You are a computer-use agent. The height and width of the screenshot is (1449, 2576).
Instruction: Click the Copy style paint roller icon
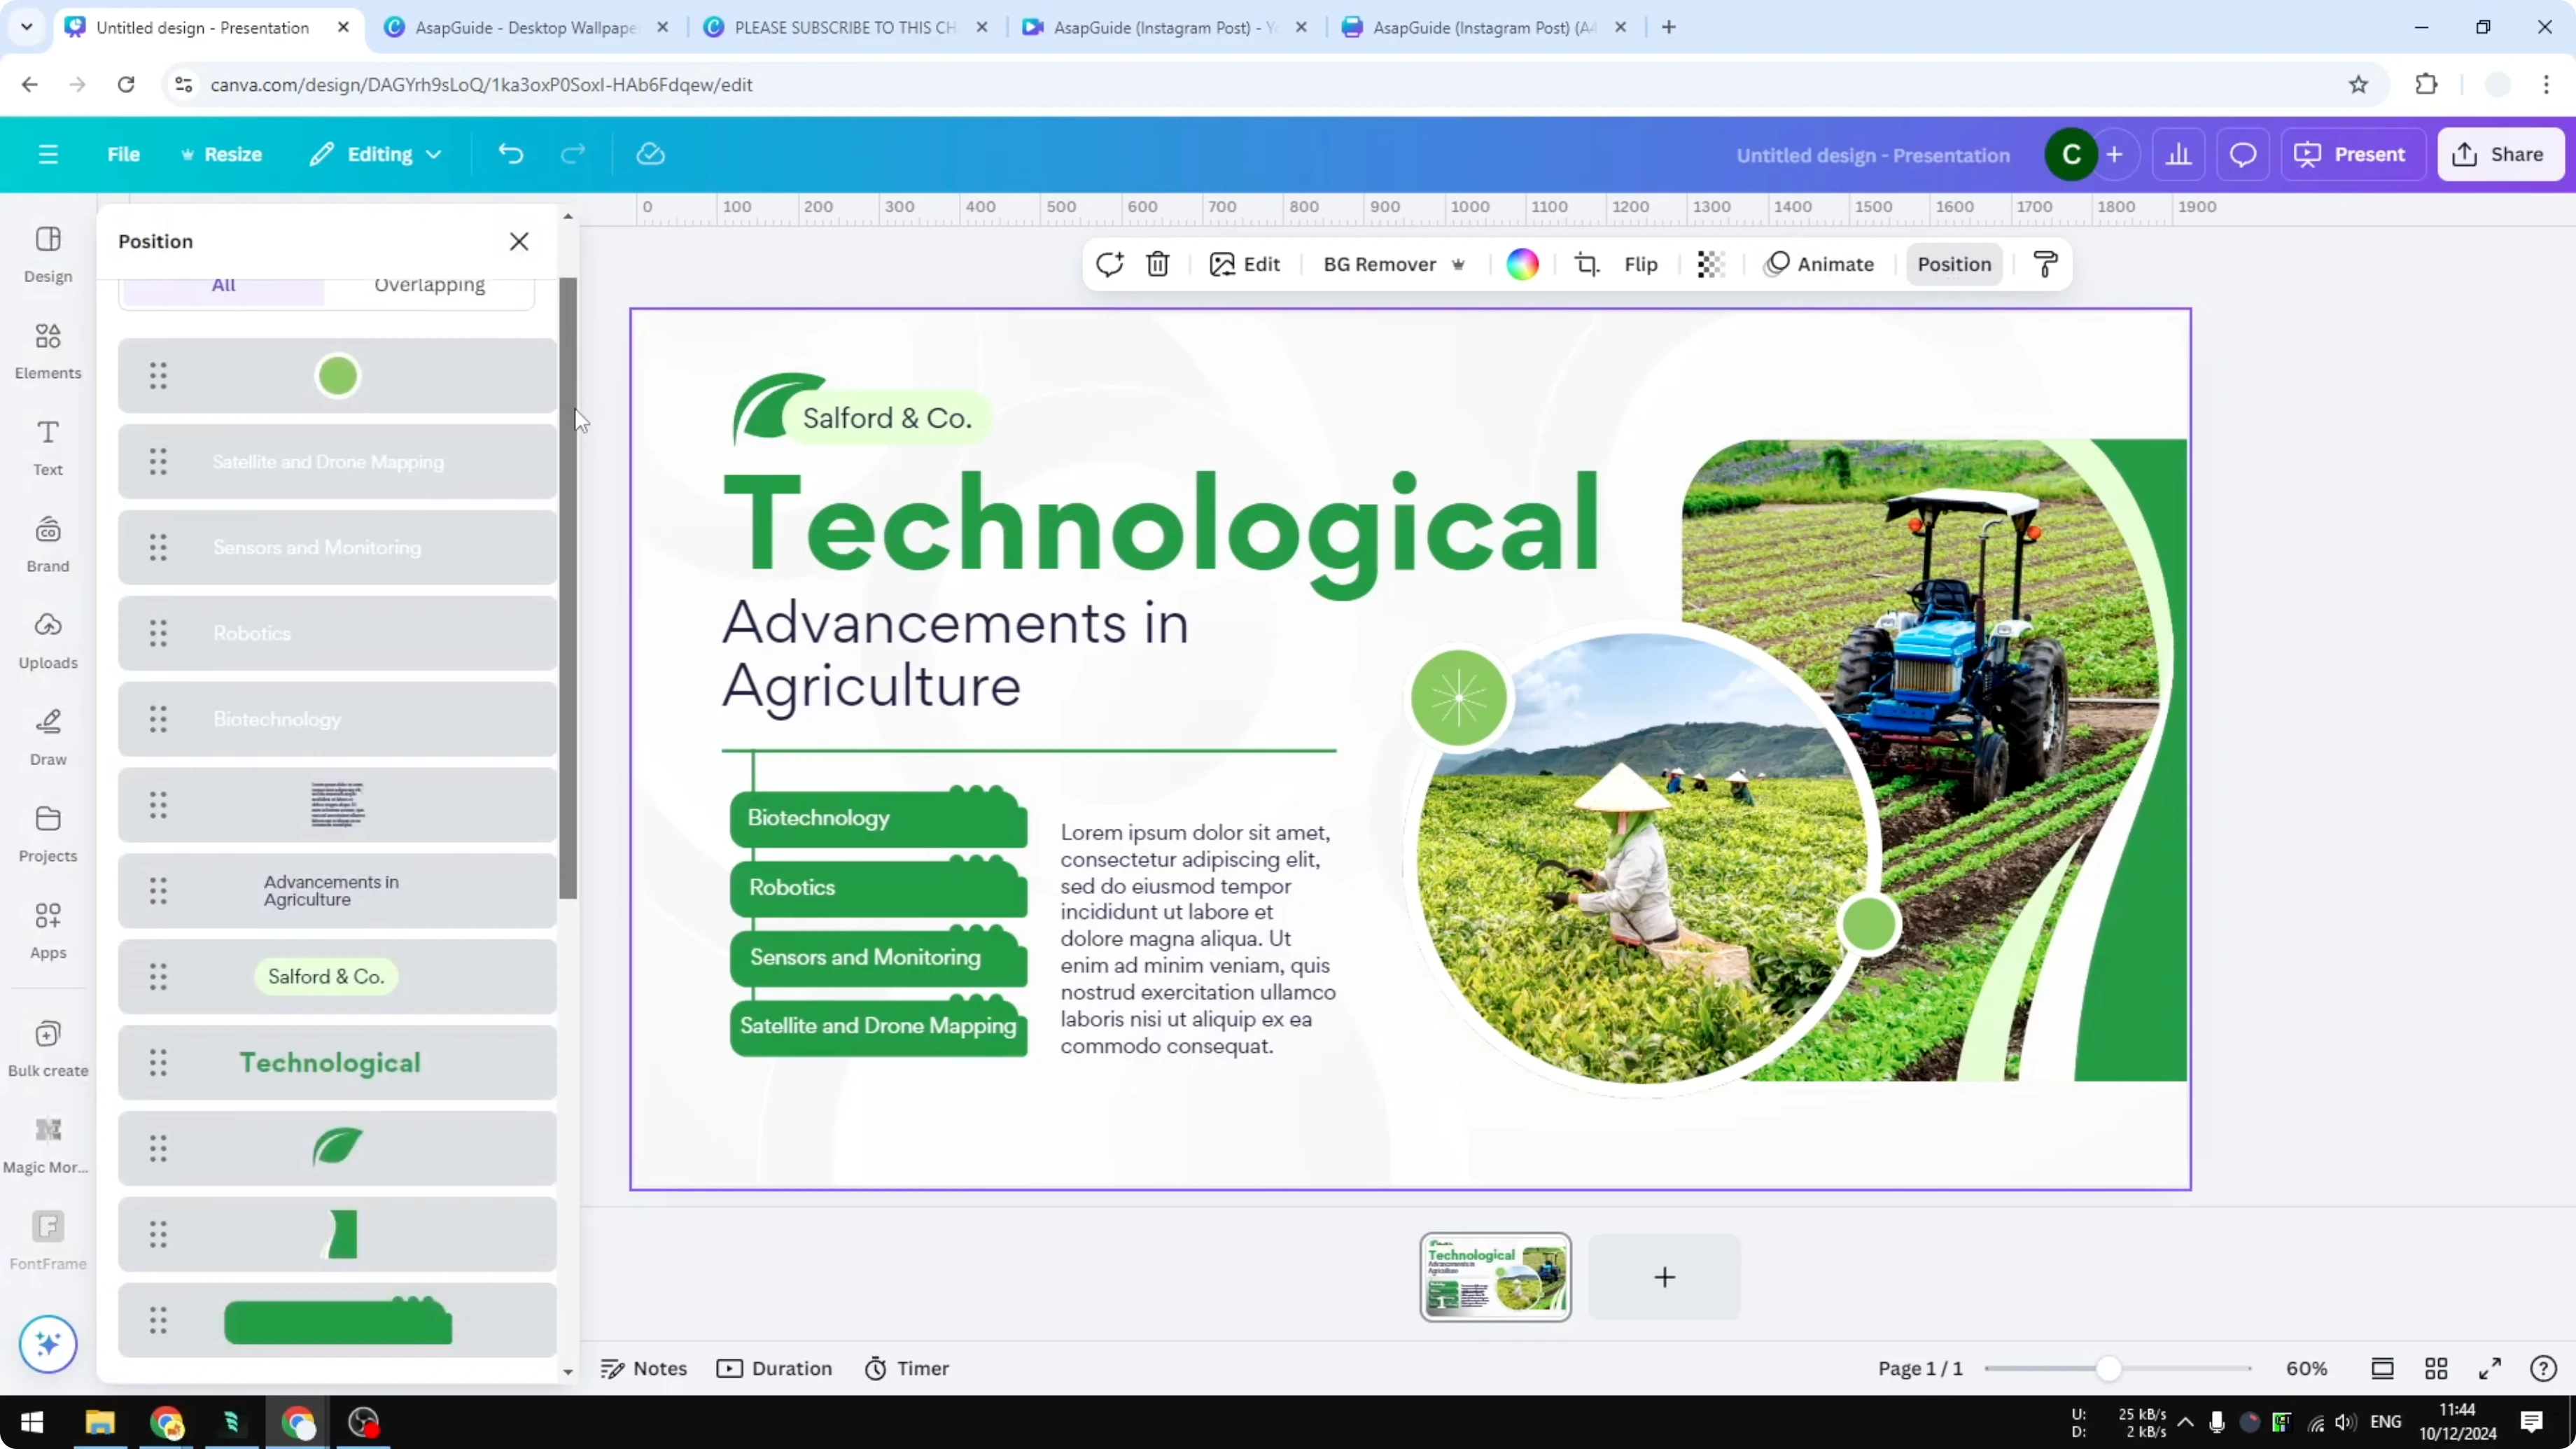tap(2045, 264)
